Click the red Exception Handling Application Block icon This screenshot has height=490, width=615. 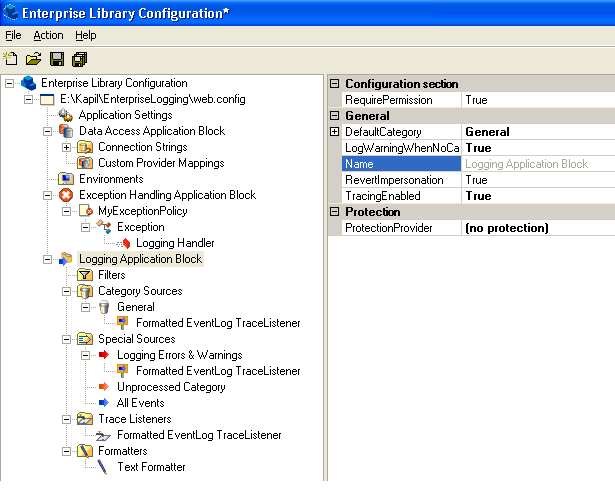(x=66, y=195)
